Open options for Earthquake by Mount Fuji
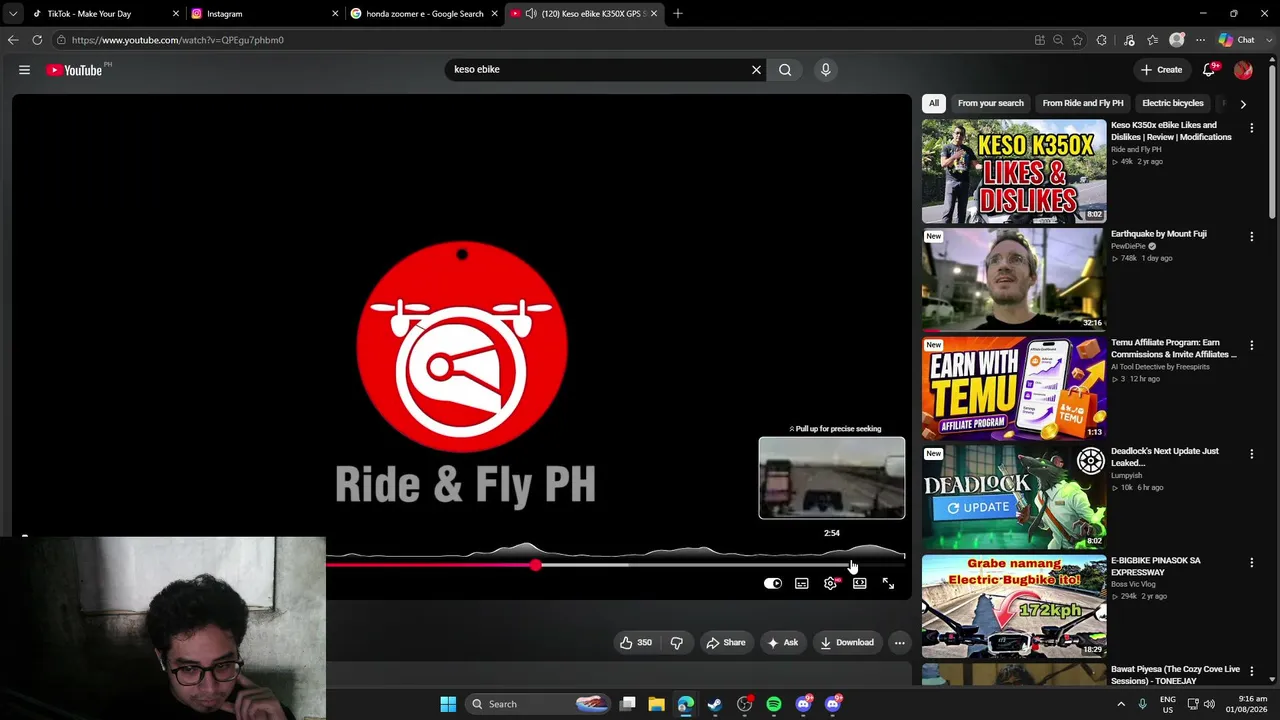Viewport: 1280px width, 720px height. (x=1251, y=237)
